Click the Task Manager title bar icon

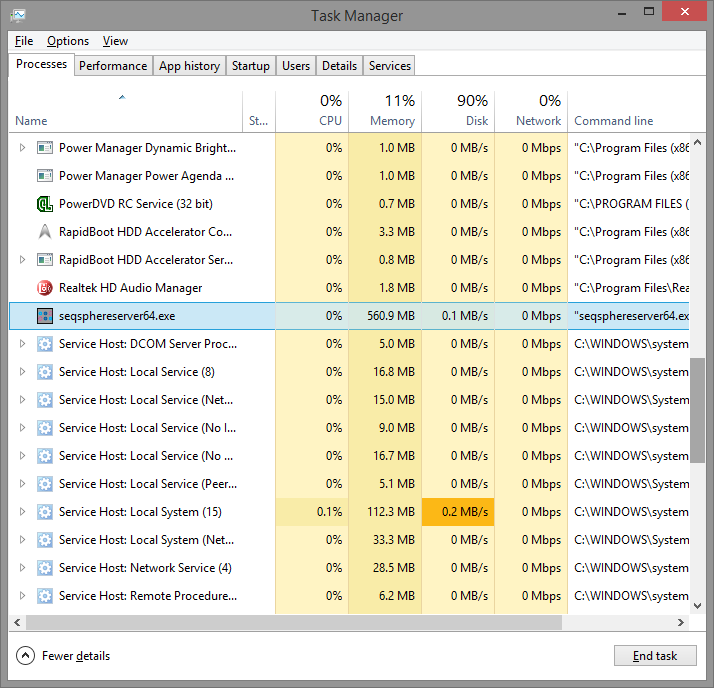click(18, 15)
